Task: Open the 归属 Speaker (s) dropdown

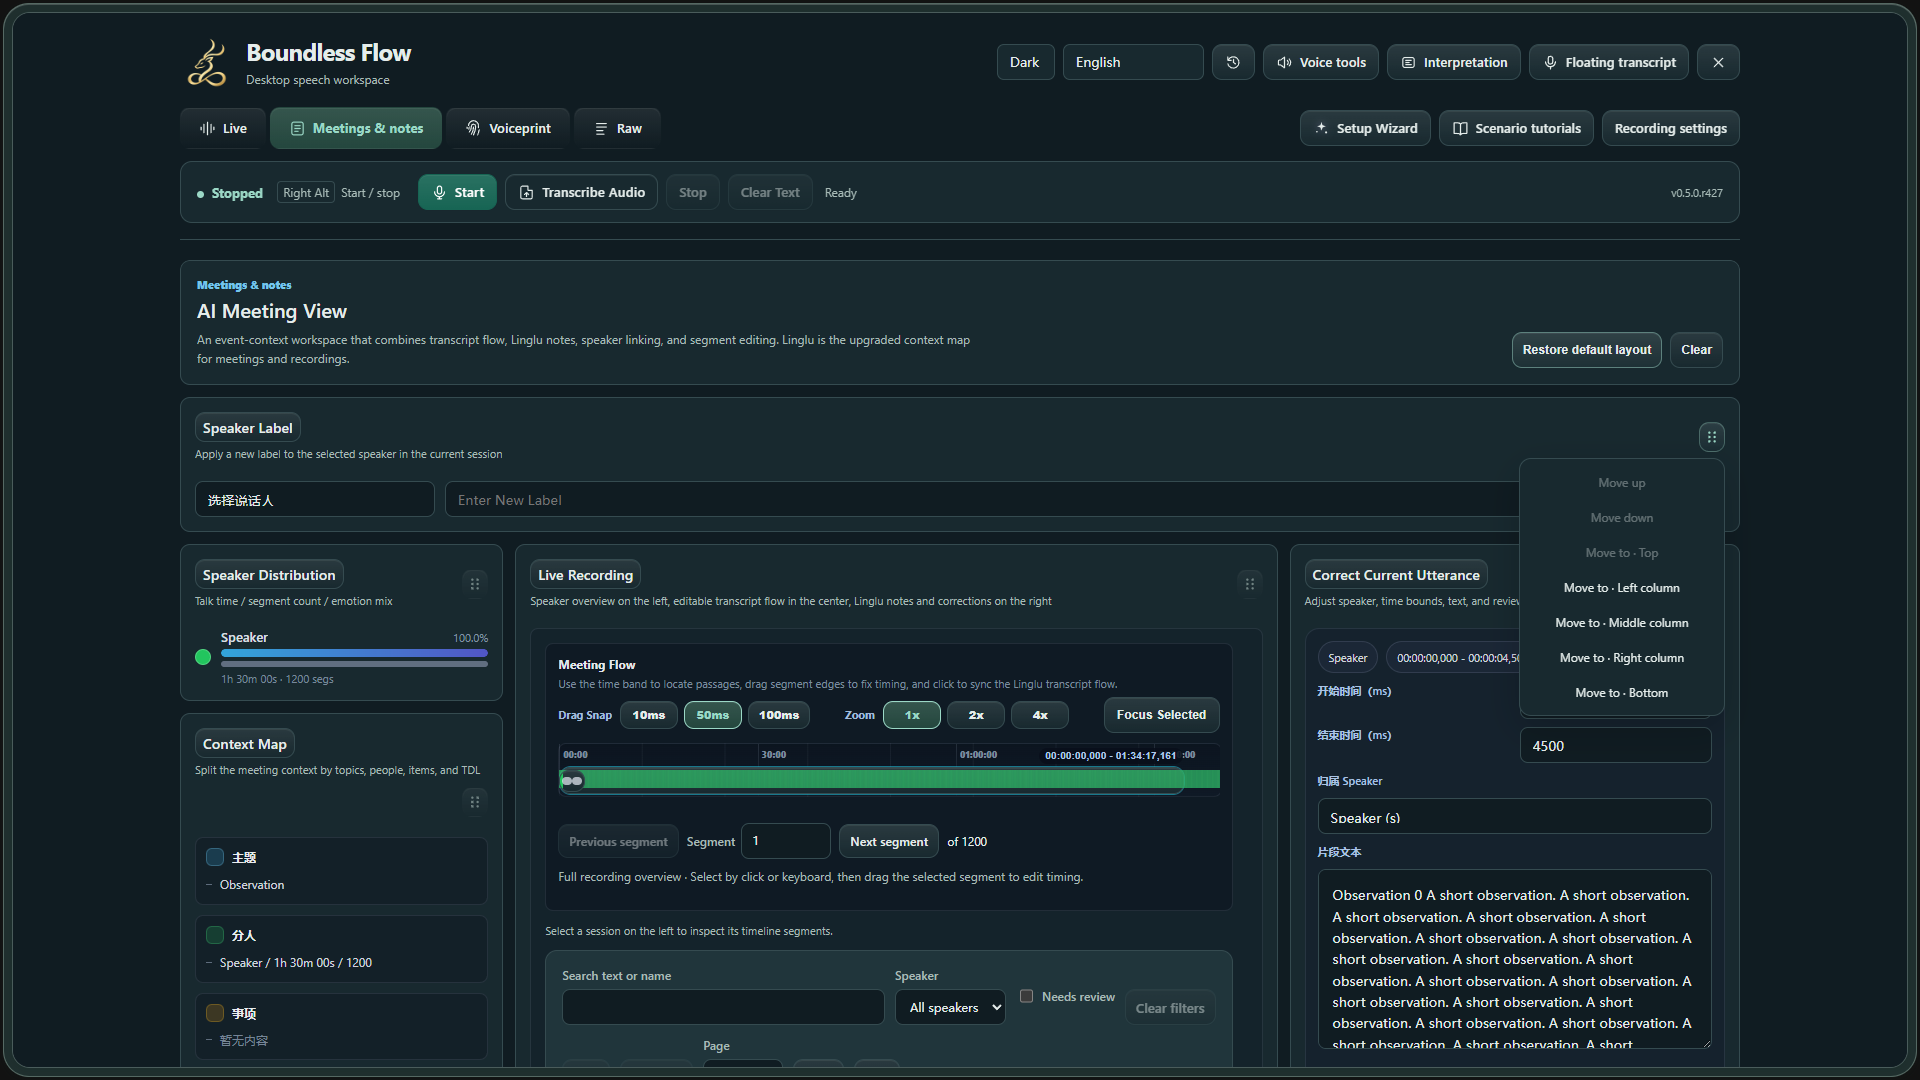Action: tap(1514, 817)
